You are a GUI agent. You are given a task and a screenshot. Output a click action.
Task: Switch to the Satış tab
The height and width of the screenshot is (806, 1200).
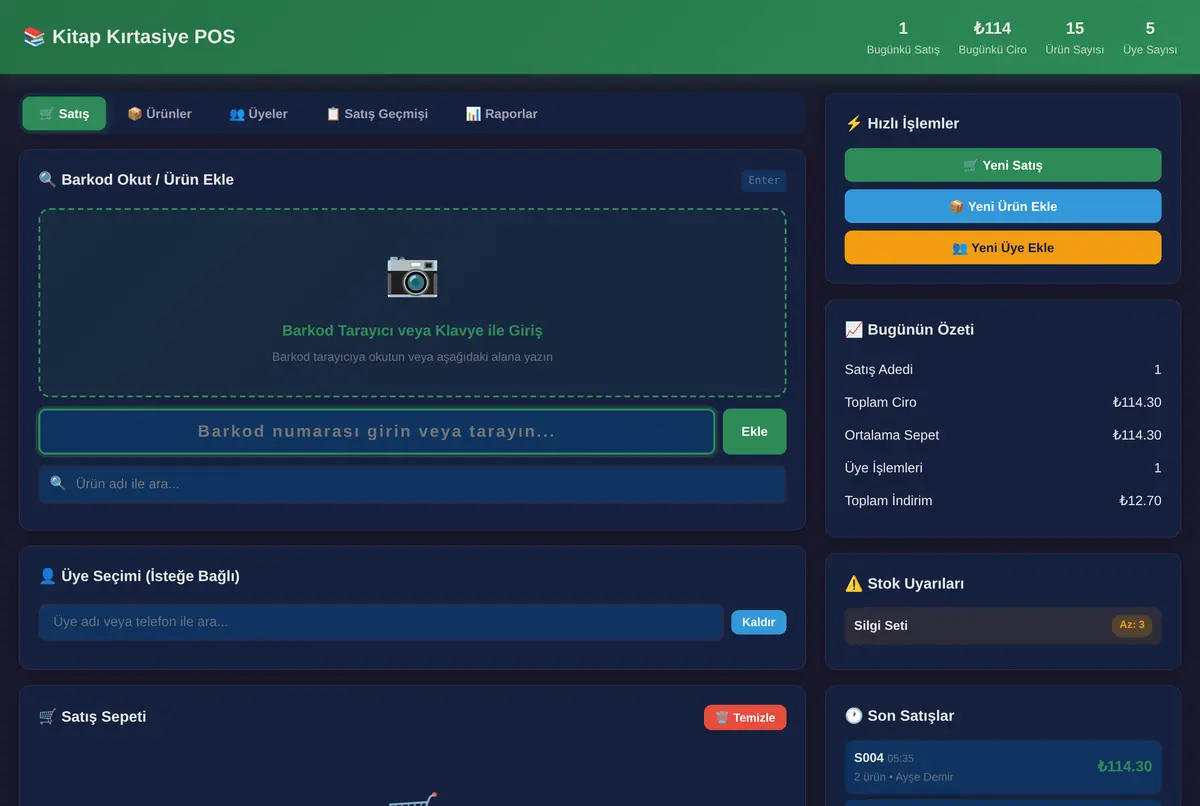pos(64,114)
